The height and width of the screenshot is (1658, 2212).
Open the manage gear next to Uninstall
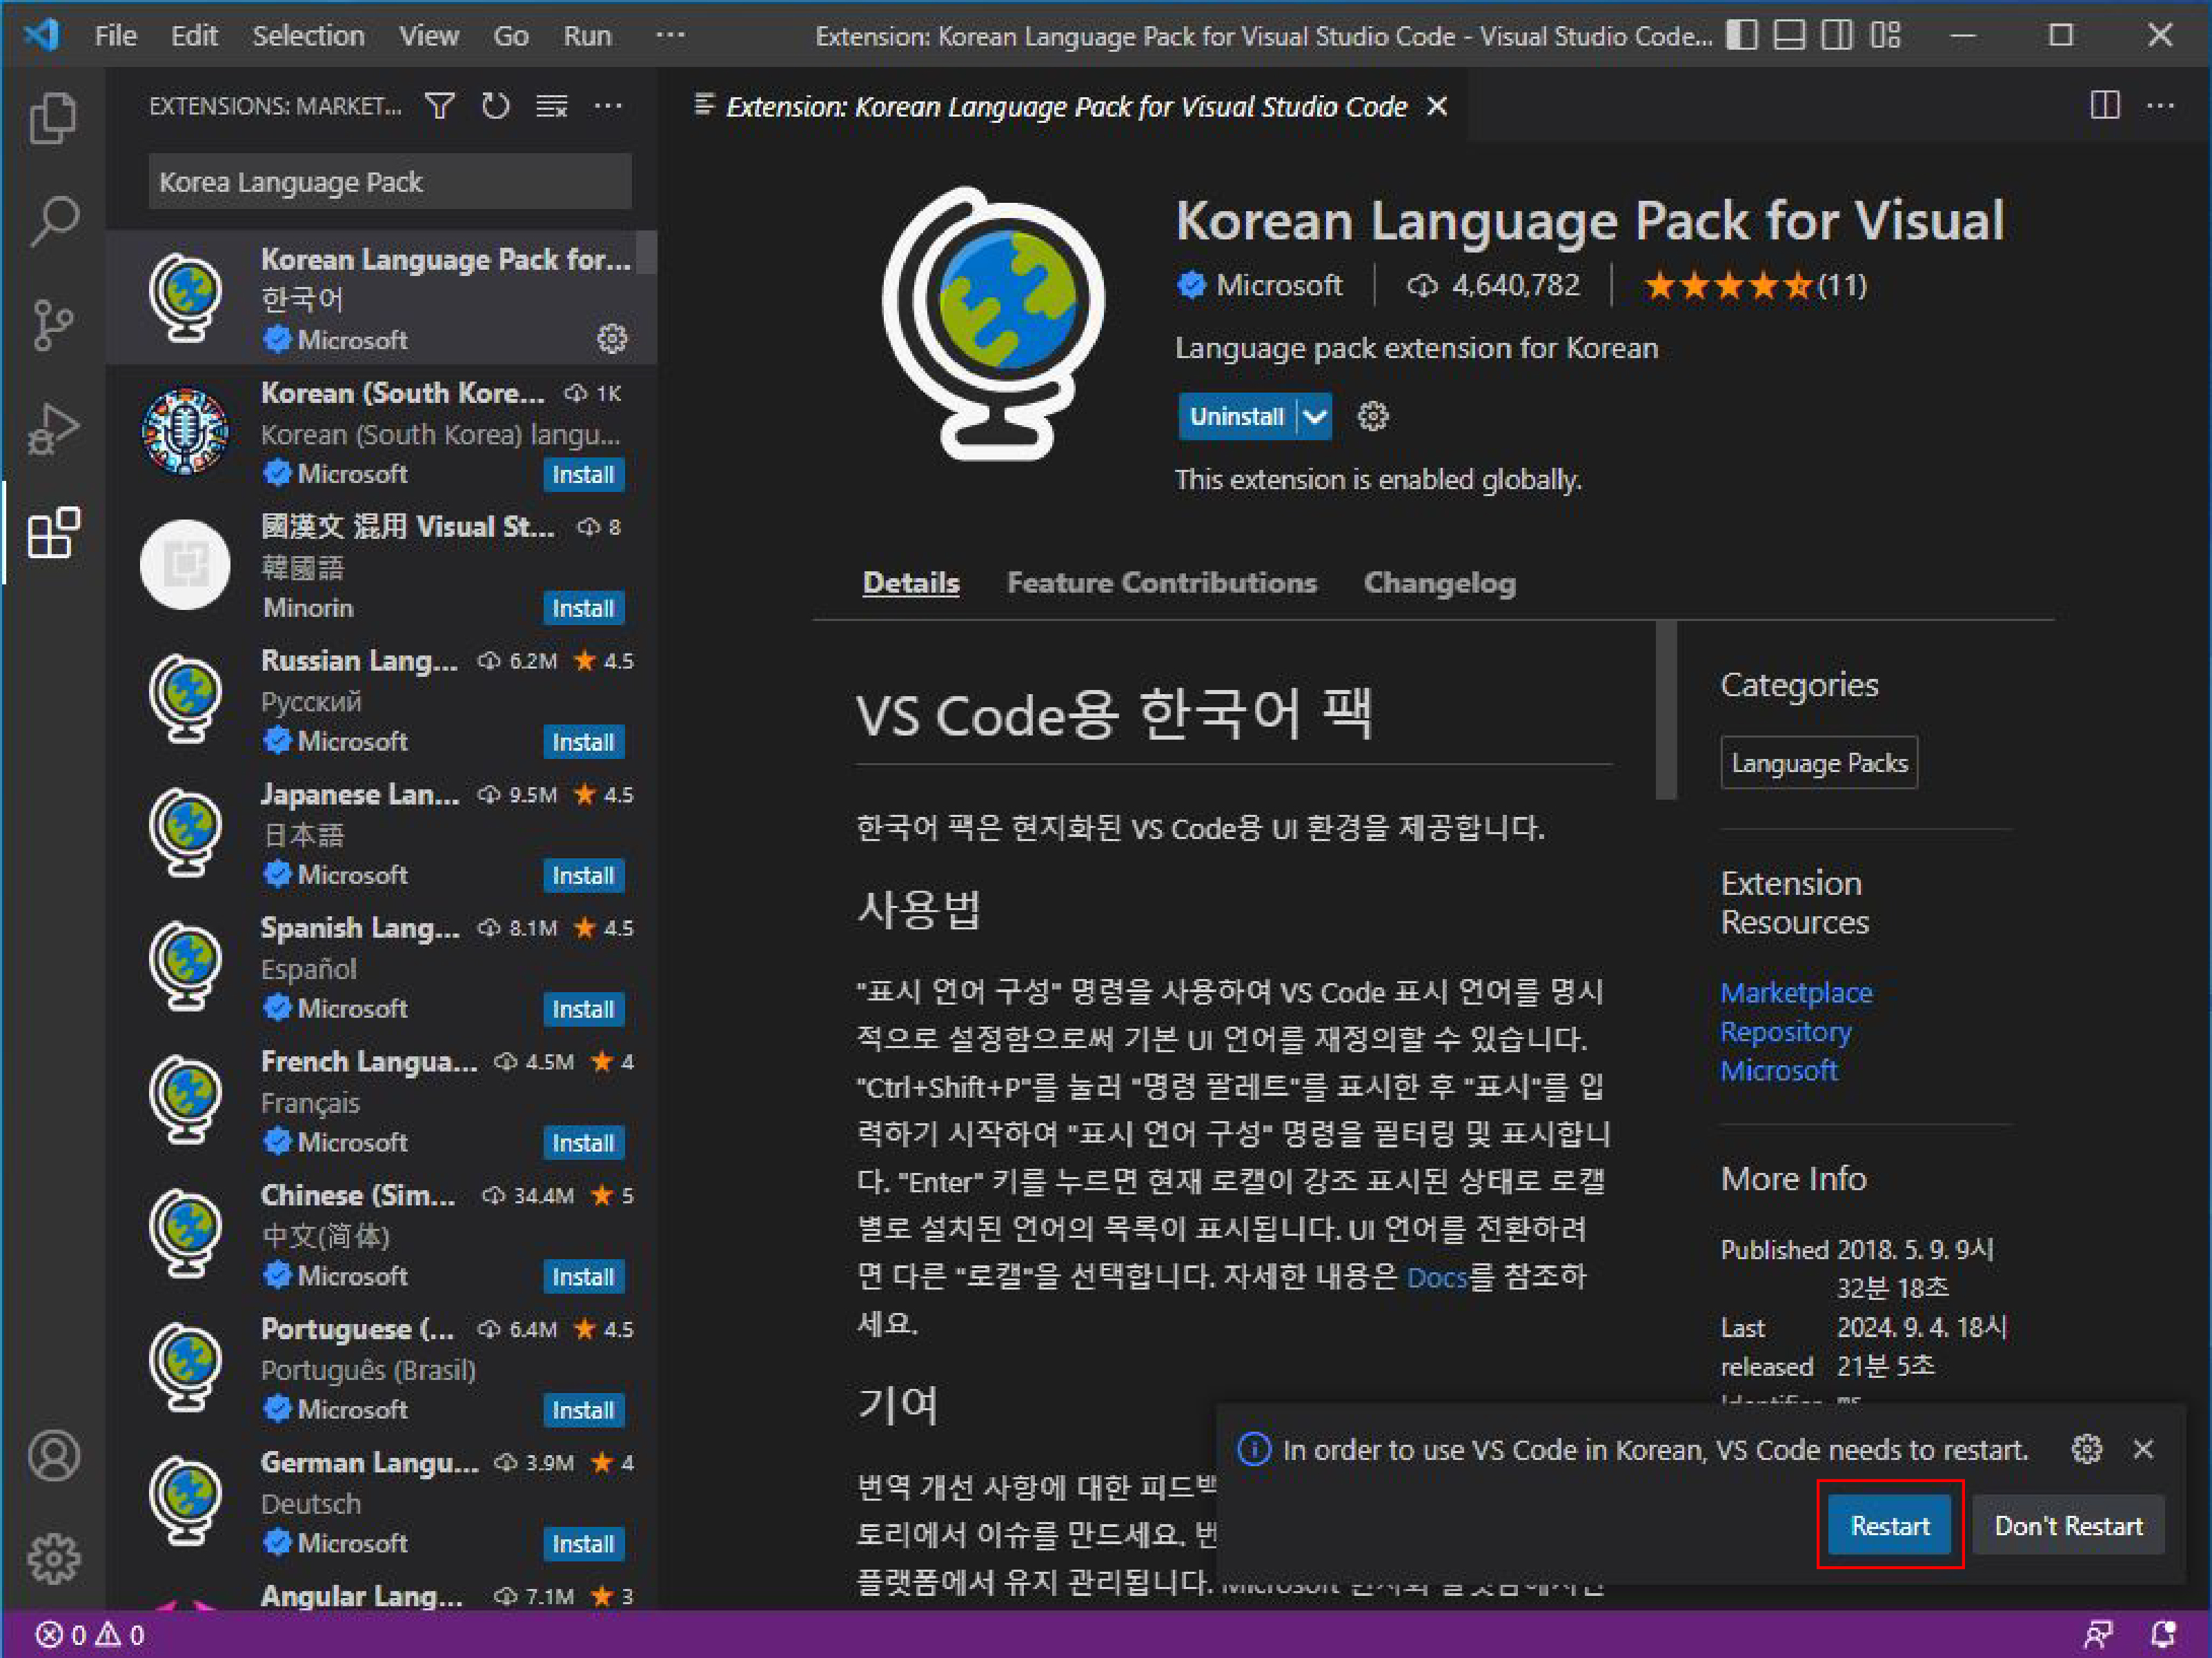[1372, 416]
